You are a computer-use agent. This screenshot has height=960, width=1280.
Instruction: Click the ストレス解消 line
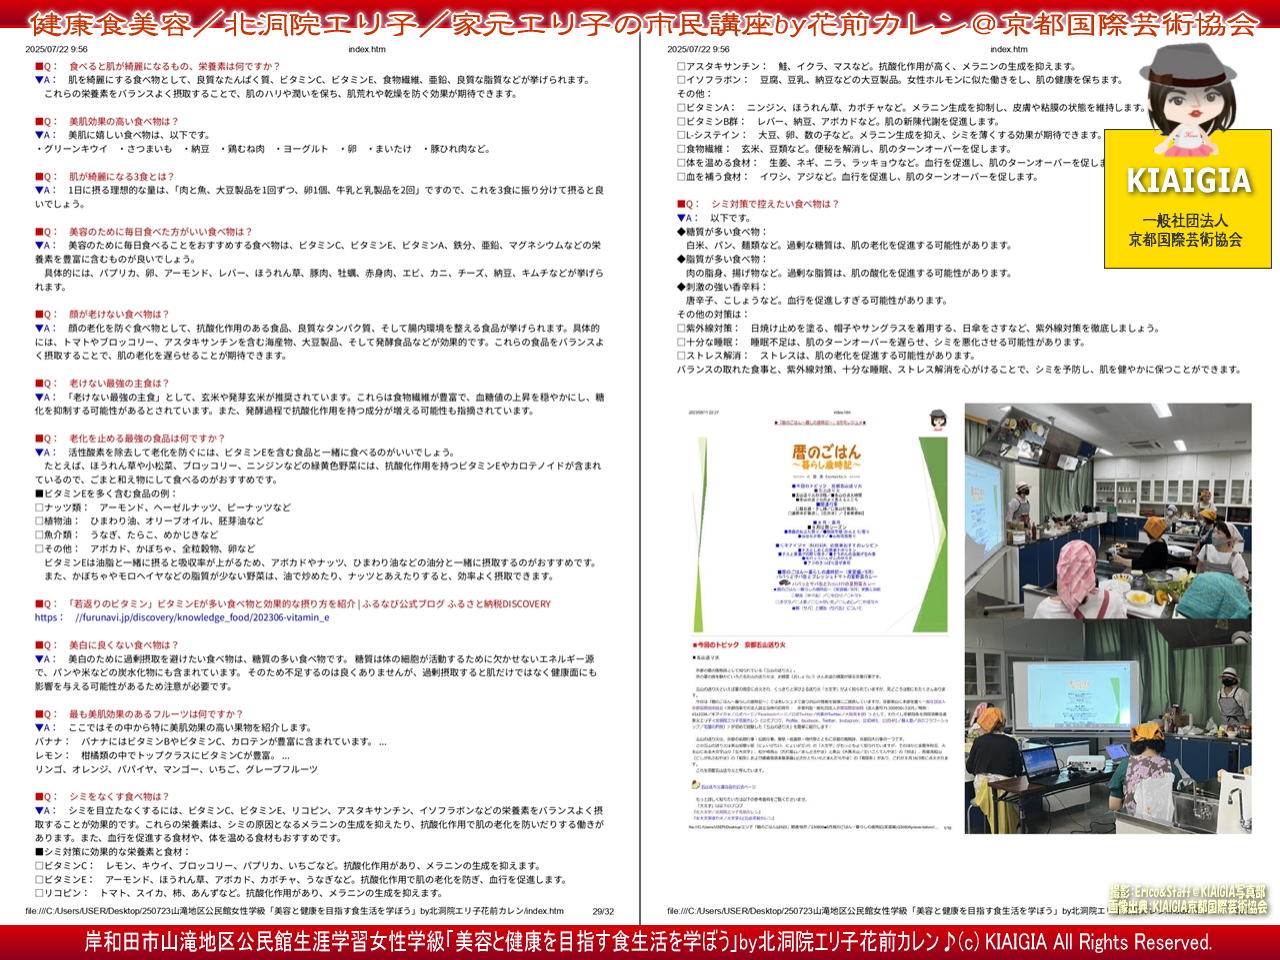click(826, 356)
